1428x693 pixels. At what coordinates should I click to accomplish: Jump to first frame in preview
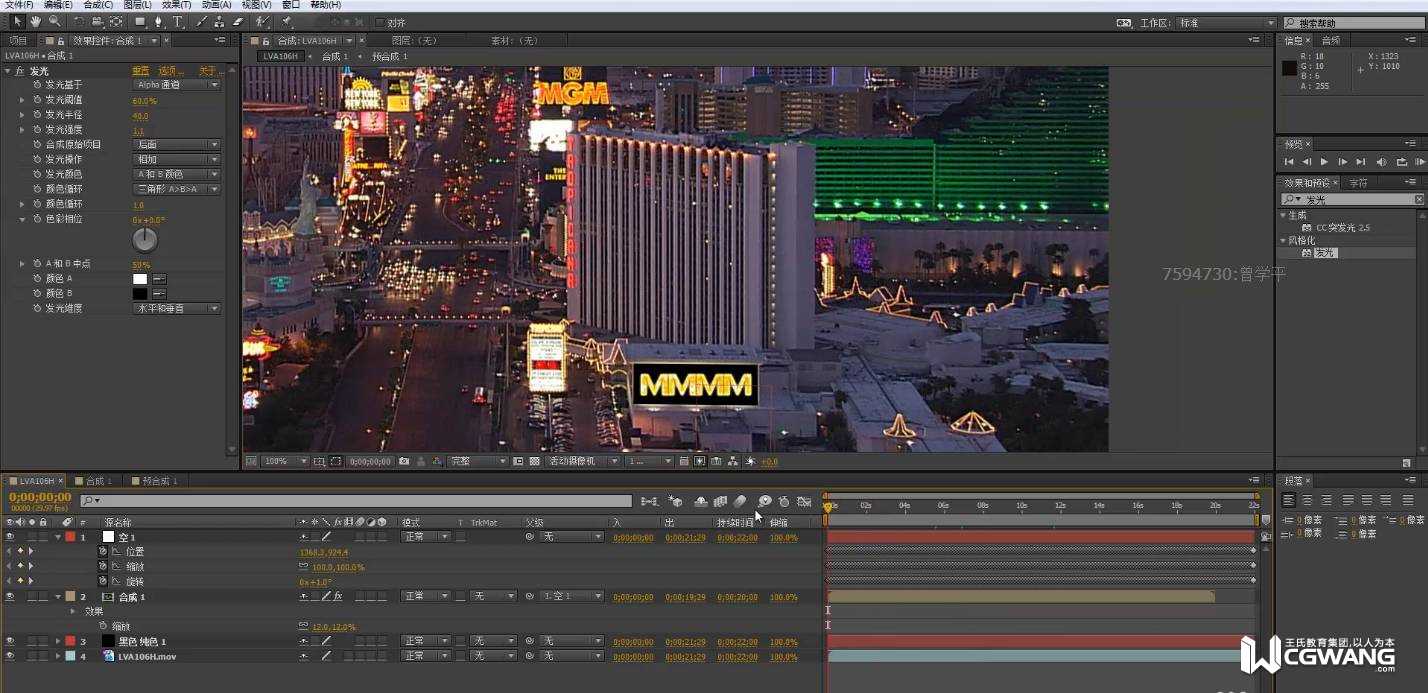click(1289, 162)
